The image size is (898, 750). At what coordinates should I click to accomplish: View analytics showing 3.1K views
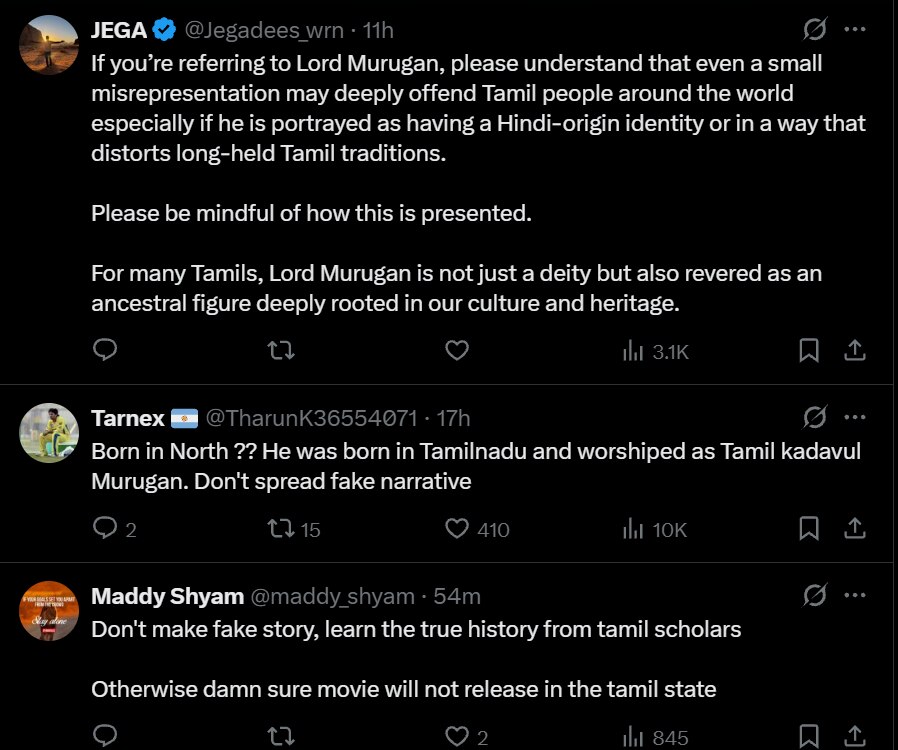[x=656, y=351]
